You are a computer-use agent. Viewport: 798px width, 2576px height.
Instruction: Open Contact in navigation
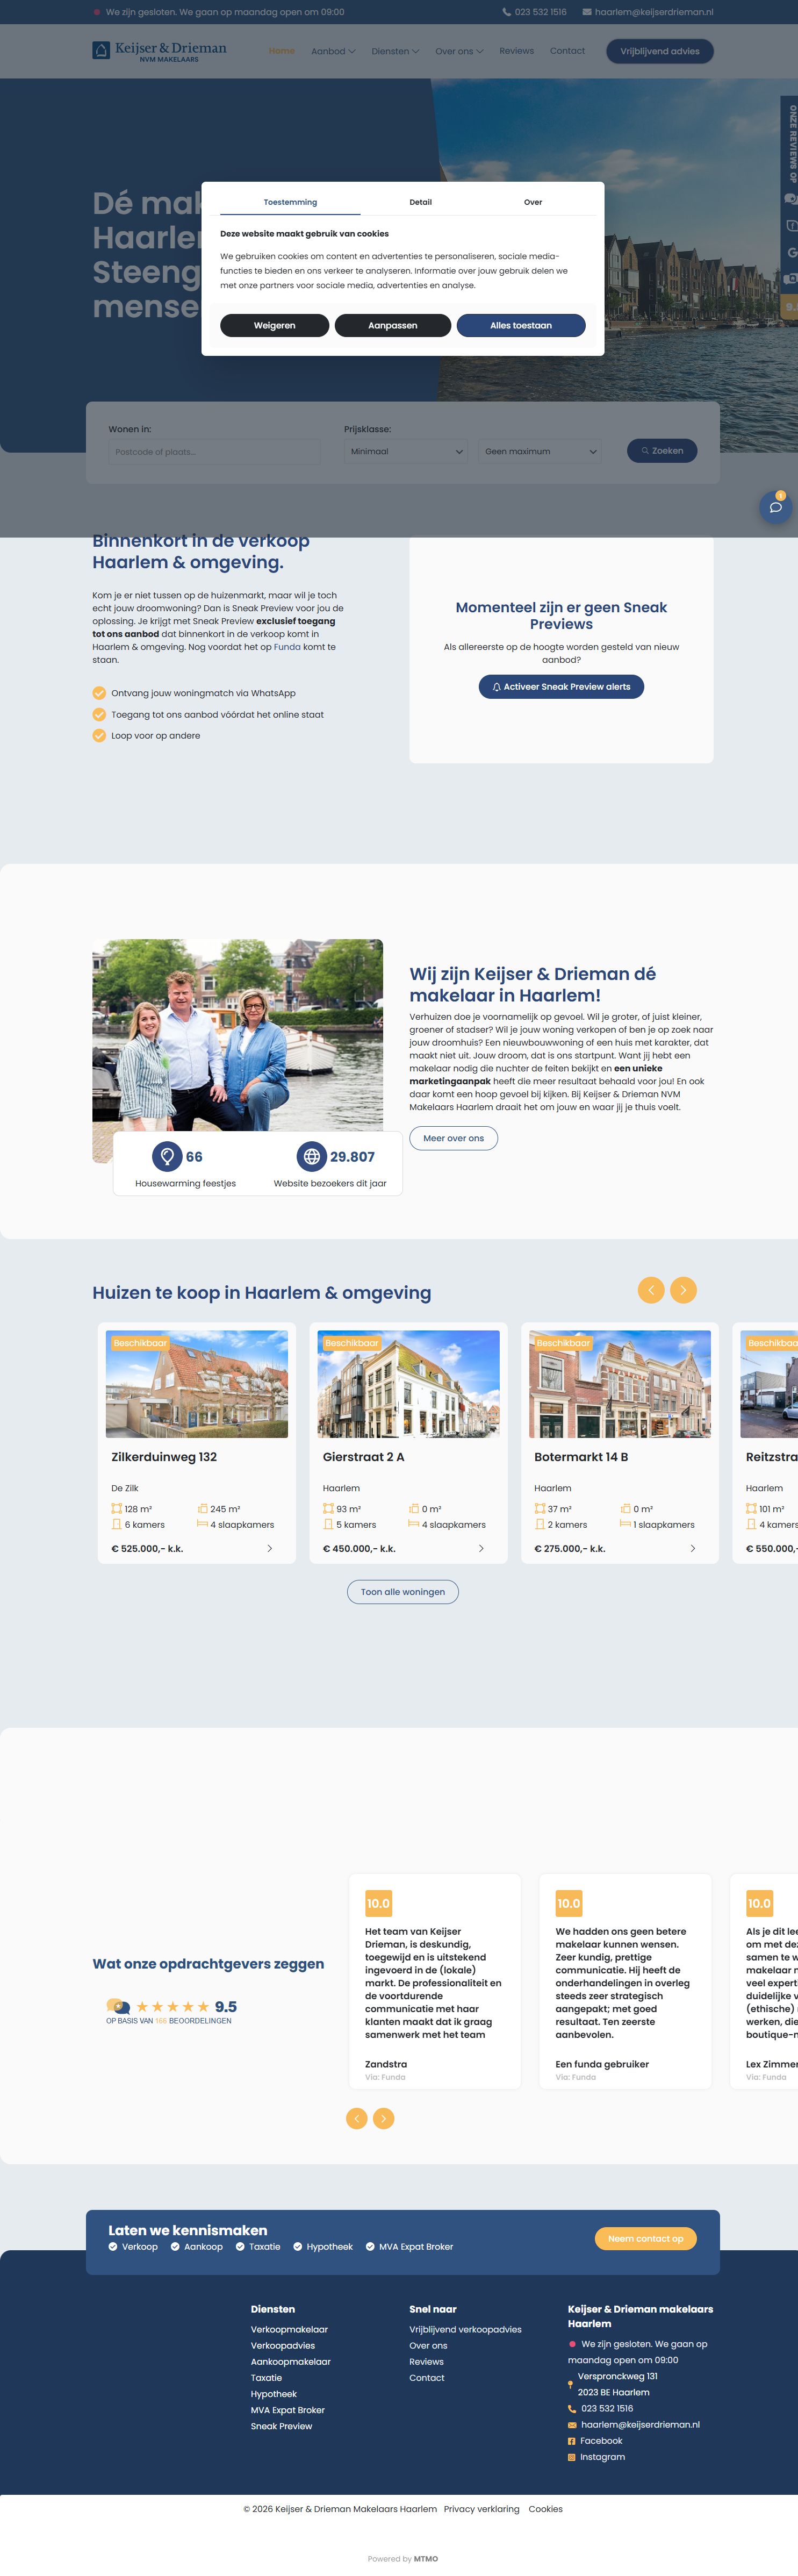click(567, 51)
